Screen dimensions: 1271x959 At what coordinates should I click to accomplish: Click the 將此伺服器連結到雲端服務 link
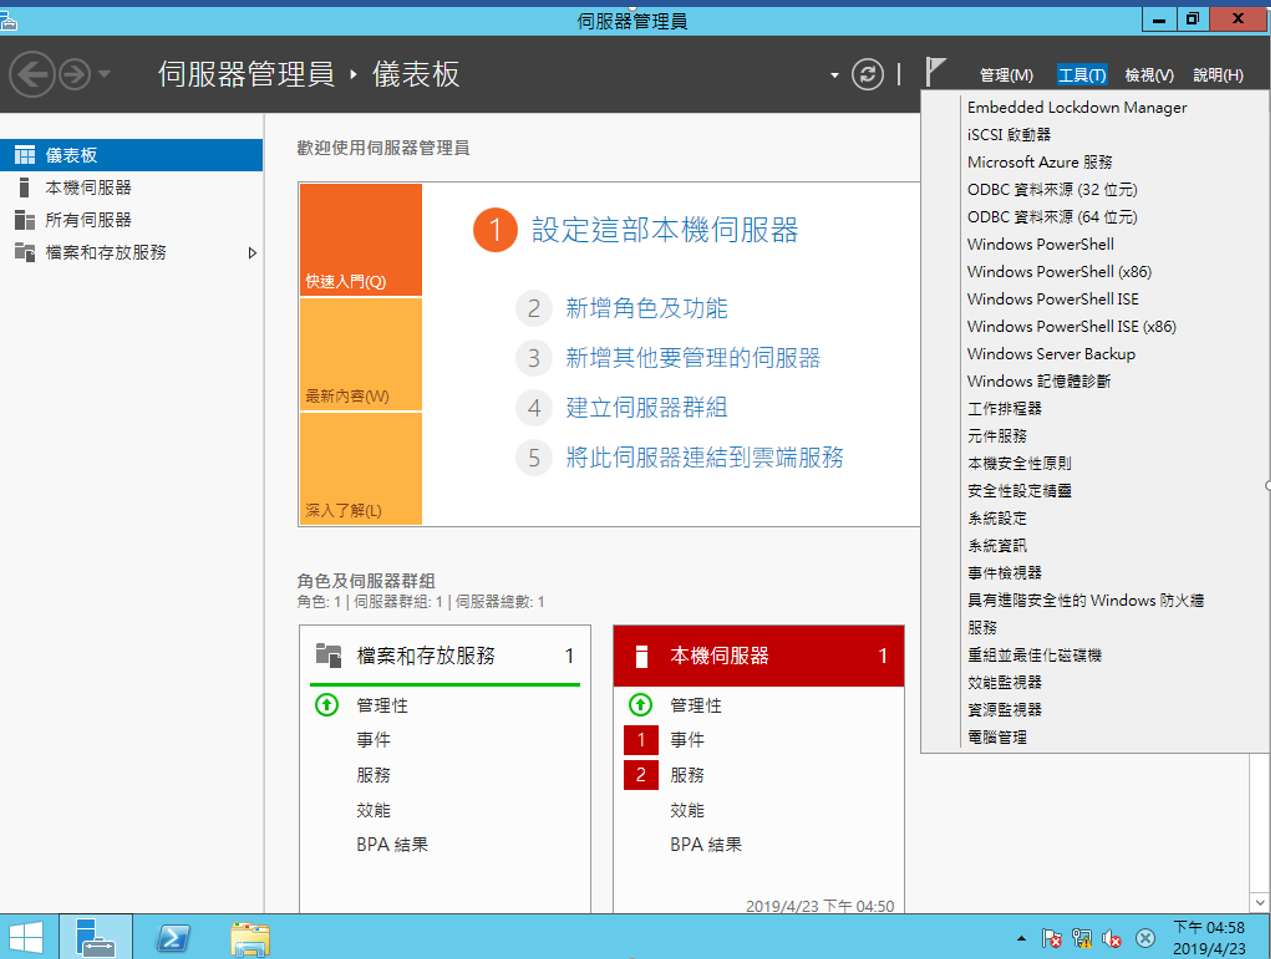(705, 458)
